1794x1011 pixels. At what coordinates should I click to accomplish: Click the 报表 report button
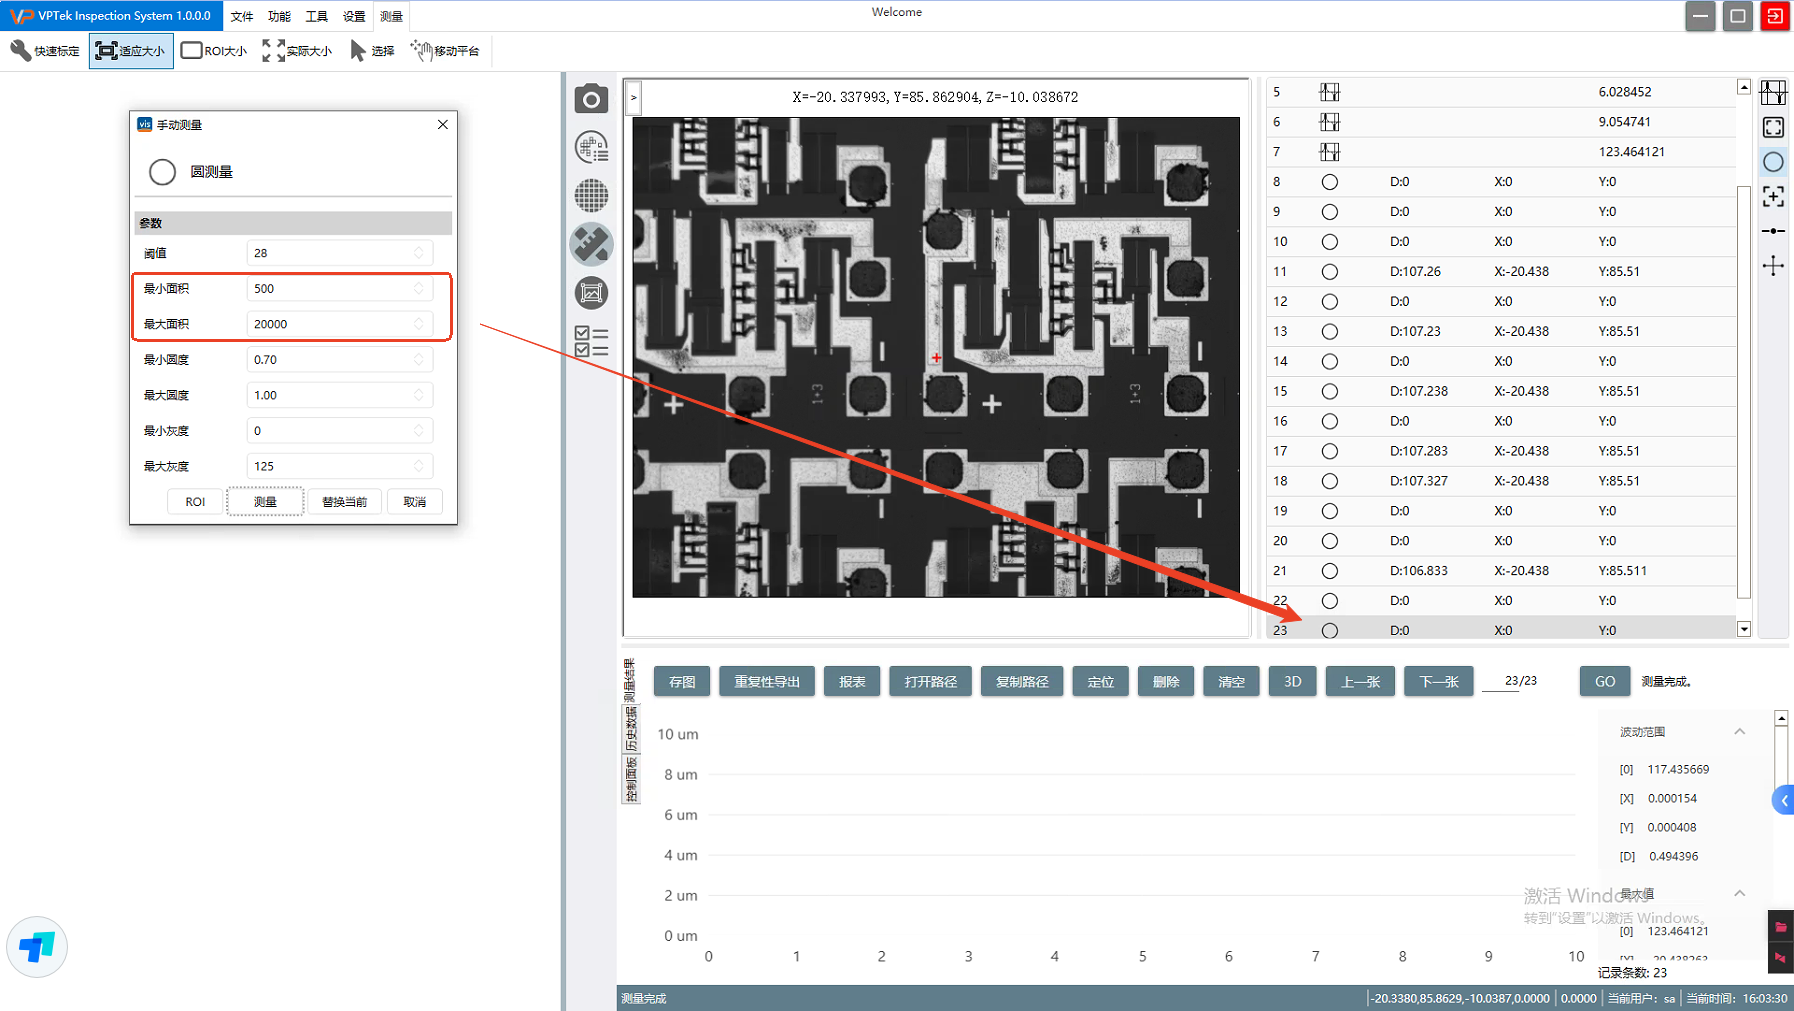852,681
